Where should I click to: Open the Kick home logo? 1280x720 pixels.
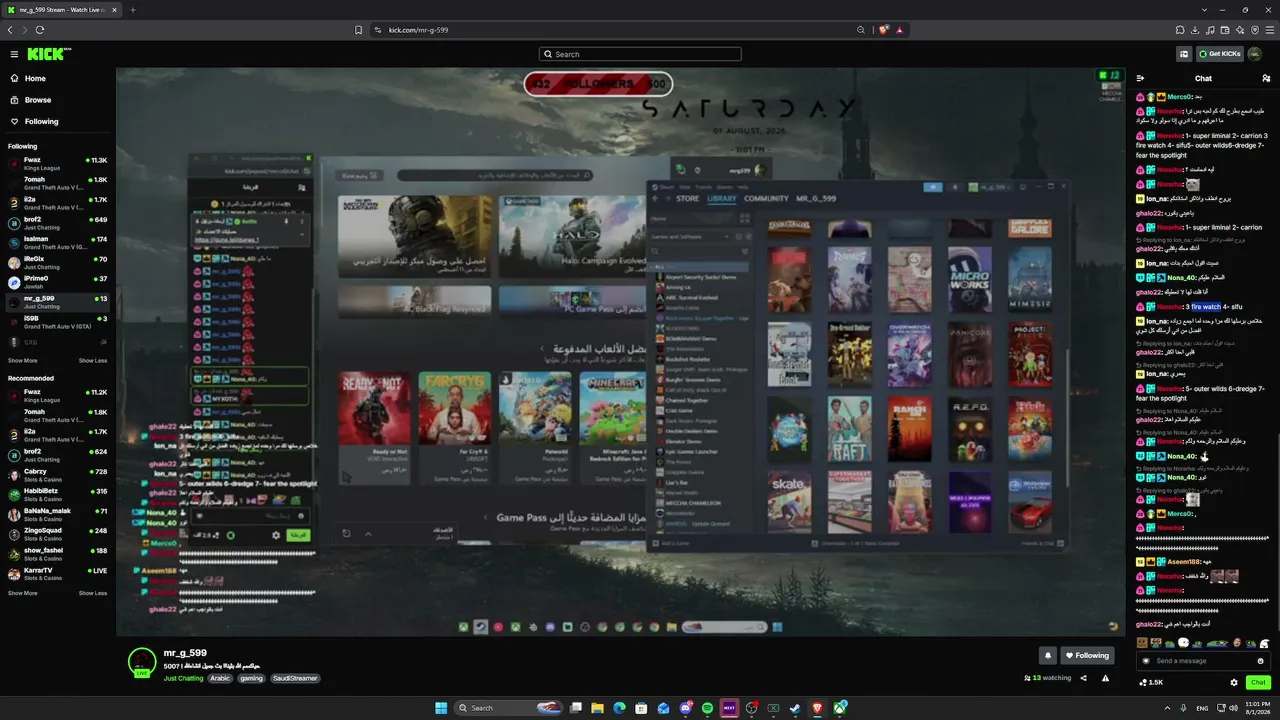tap(48, 54)
